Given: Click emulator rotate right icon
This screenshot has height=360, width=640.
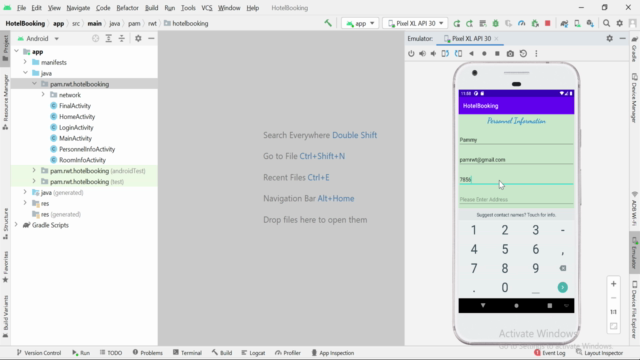Looking at the screenshot, I should pyautogui.click(x=458, y=53).
